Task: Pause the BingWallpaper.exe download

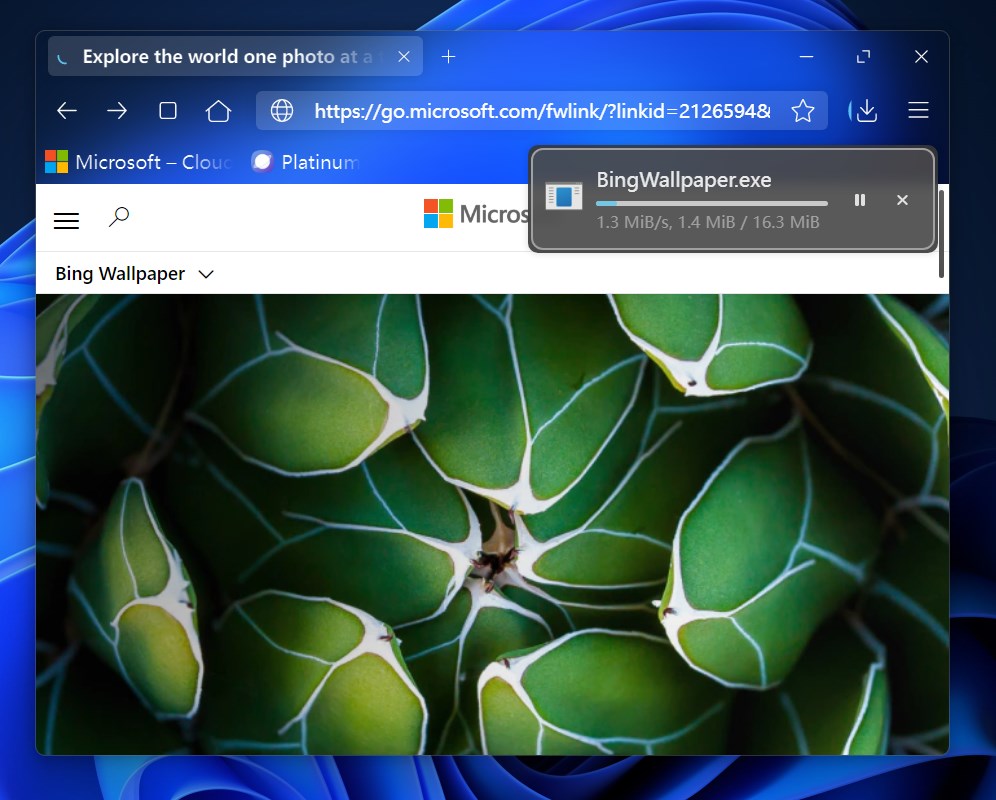Action: [860, 200]
